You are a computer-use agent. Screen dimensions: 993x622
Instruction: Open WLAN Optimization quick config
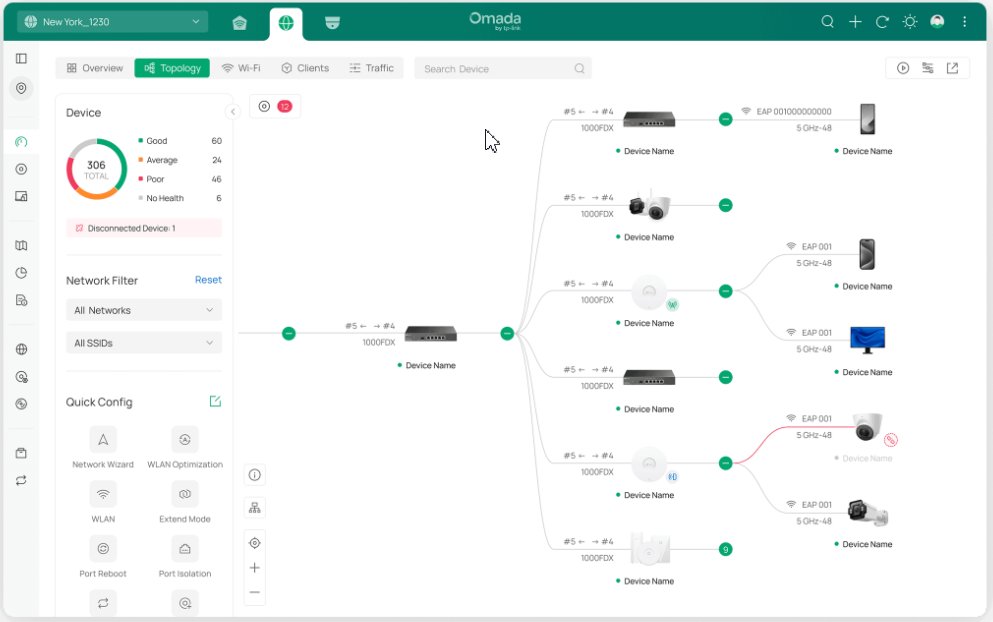click(x=185, y=440)
